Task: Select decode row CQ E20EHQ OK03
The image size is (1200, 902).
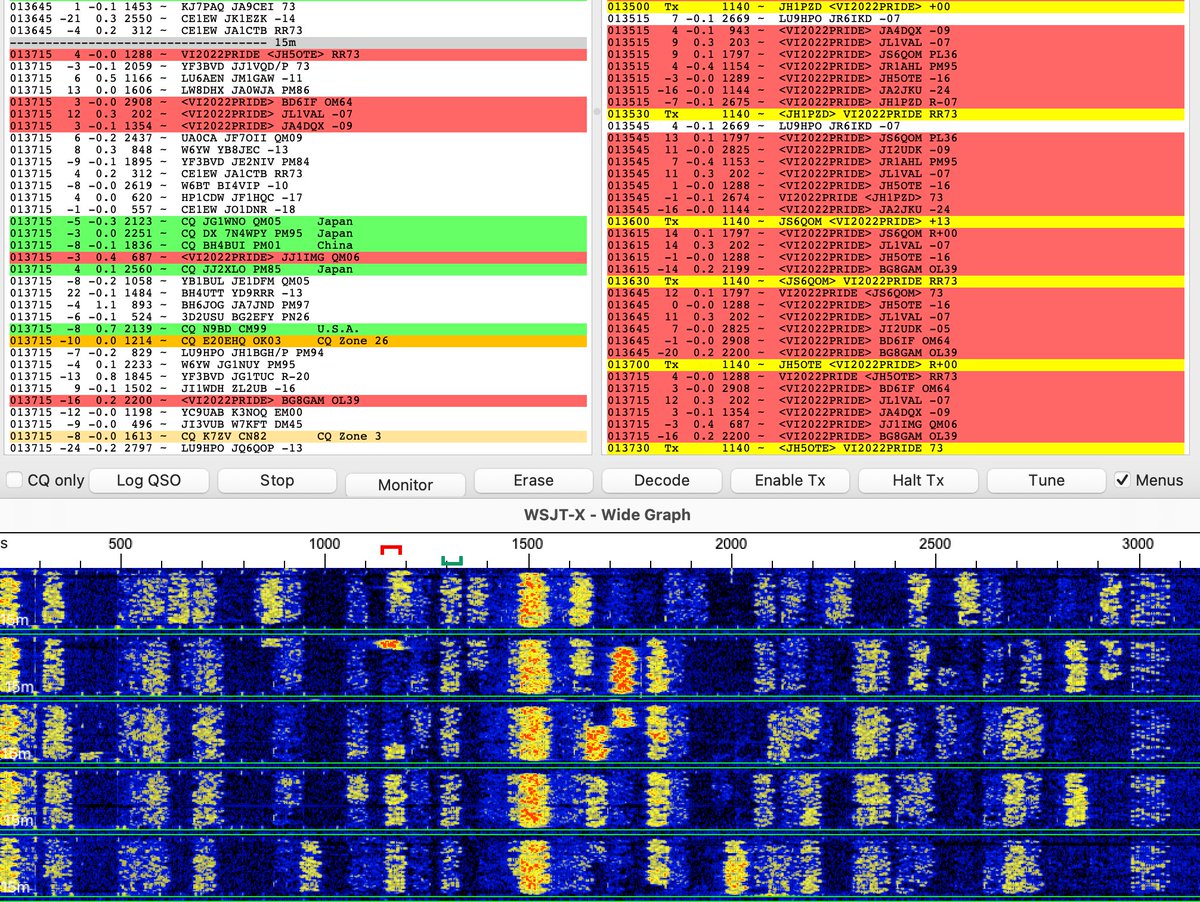Action: pos(296,341)
